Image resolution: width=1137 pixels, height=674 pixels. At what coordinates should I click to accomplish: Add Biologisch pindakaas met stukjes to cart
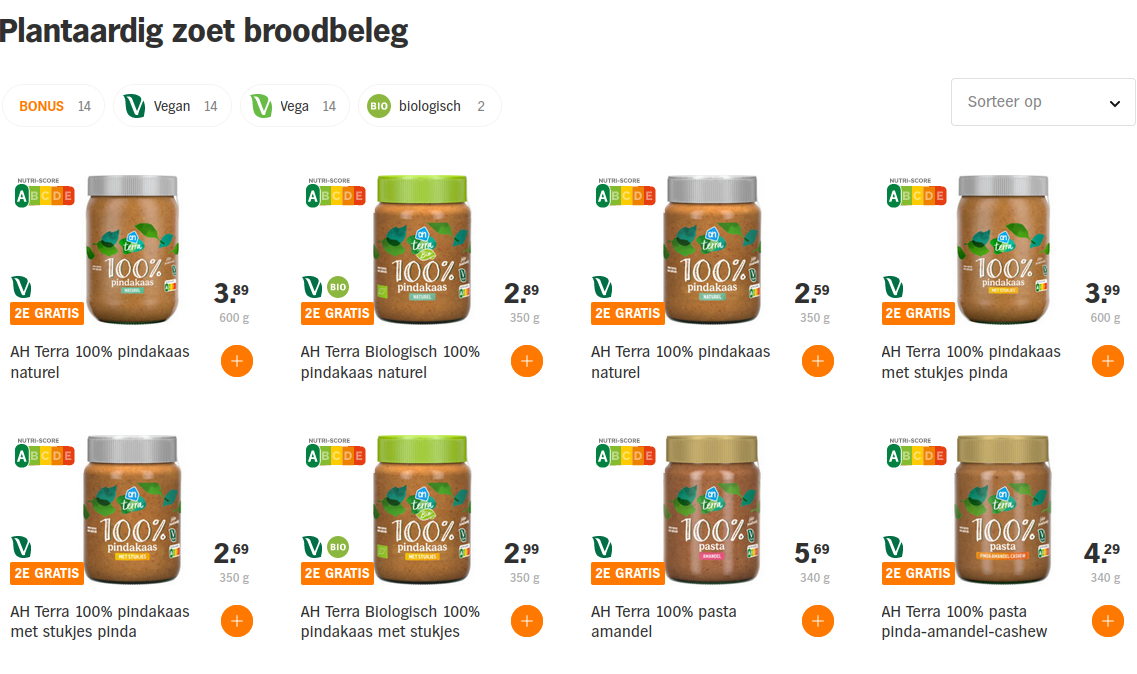click(x=527, y=621)
